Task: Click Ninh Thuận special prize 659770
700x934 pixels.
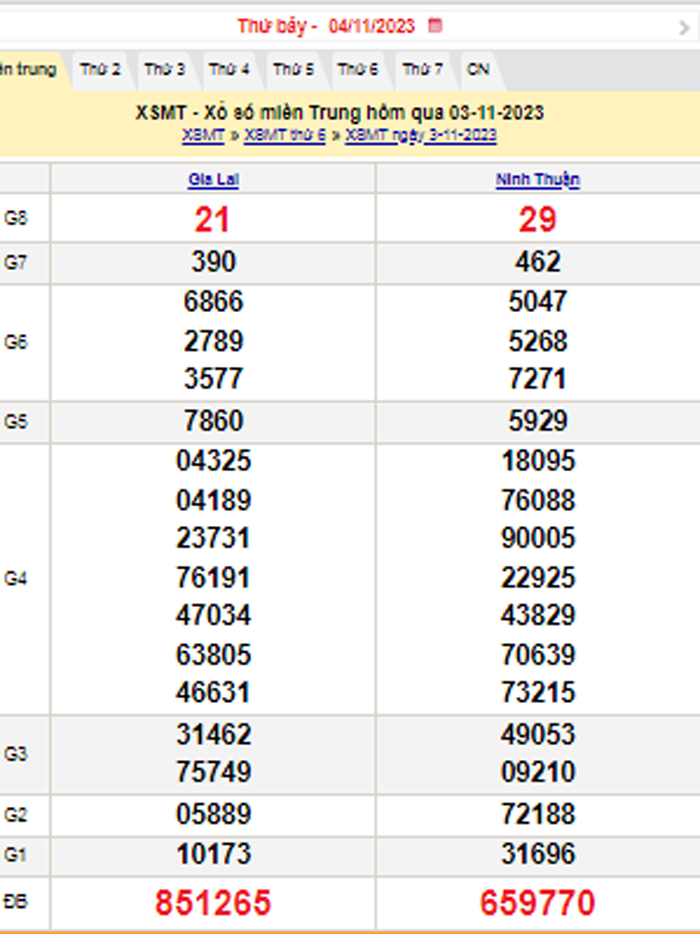Action: point(538,903)
